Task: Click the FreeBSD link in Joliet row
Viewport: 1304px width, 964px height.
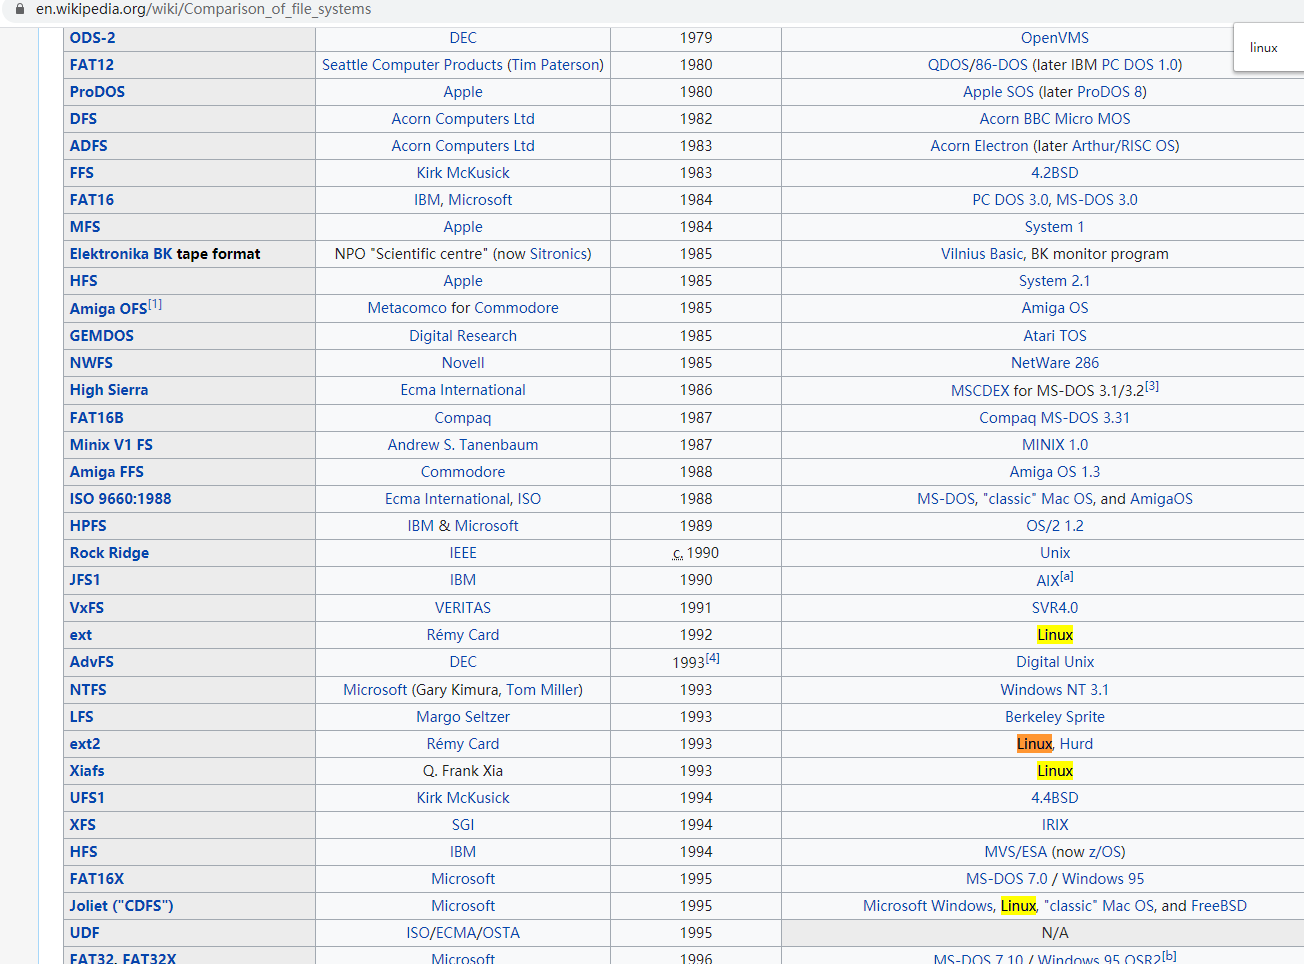Action: pos(1219,906)
